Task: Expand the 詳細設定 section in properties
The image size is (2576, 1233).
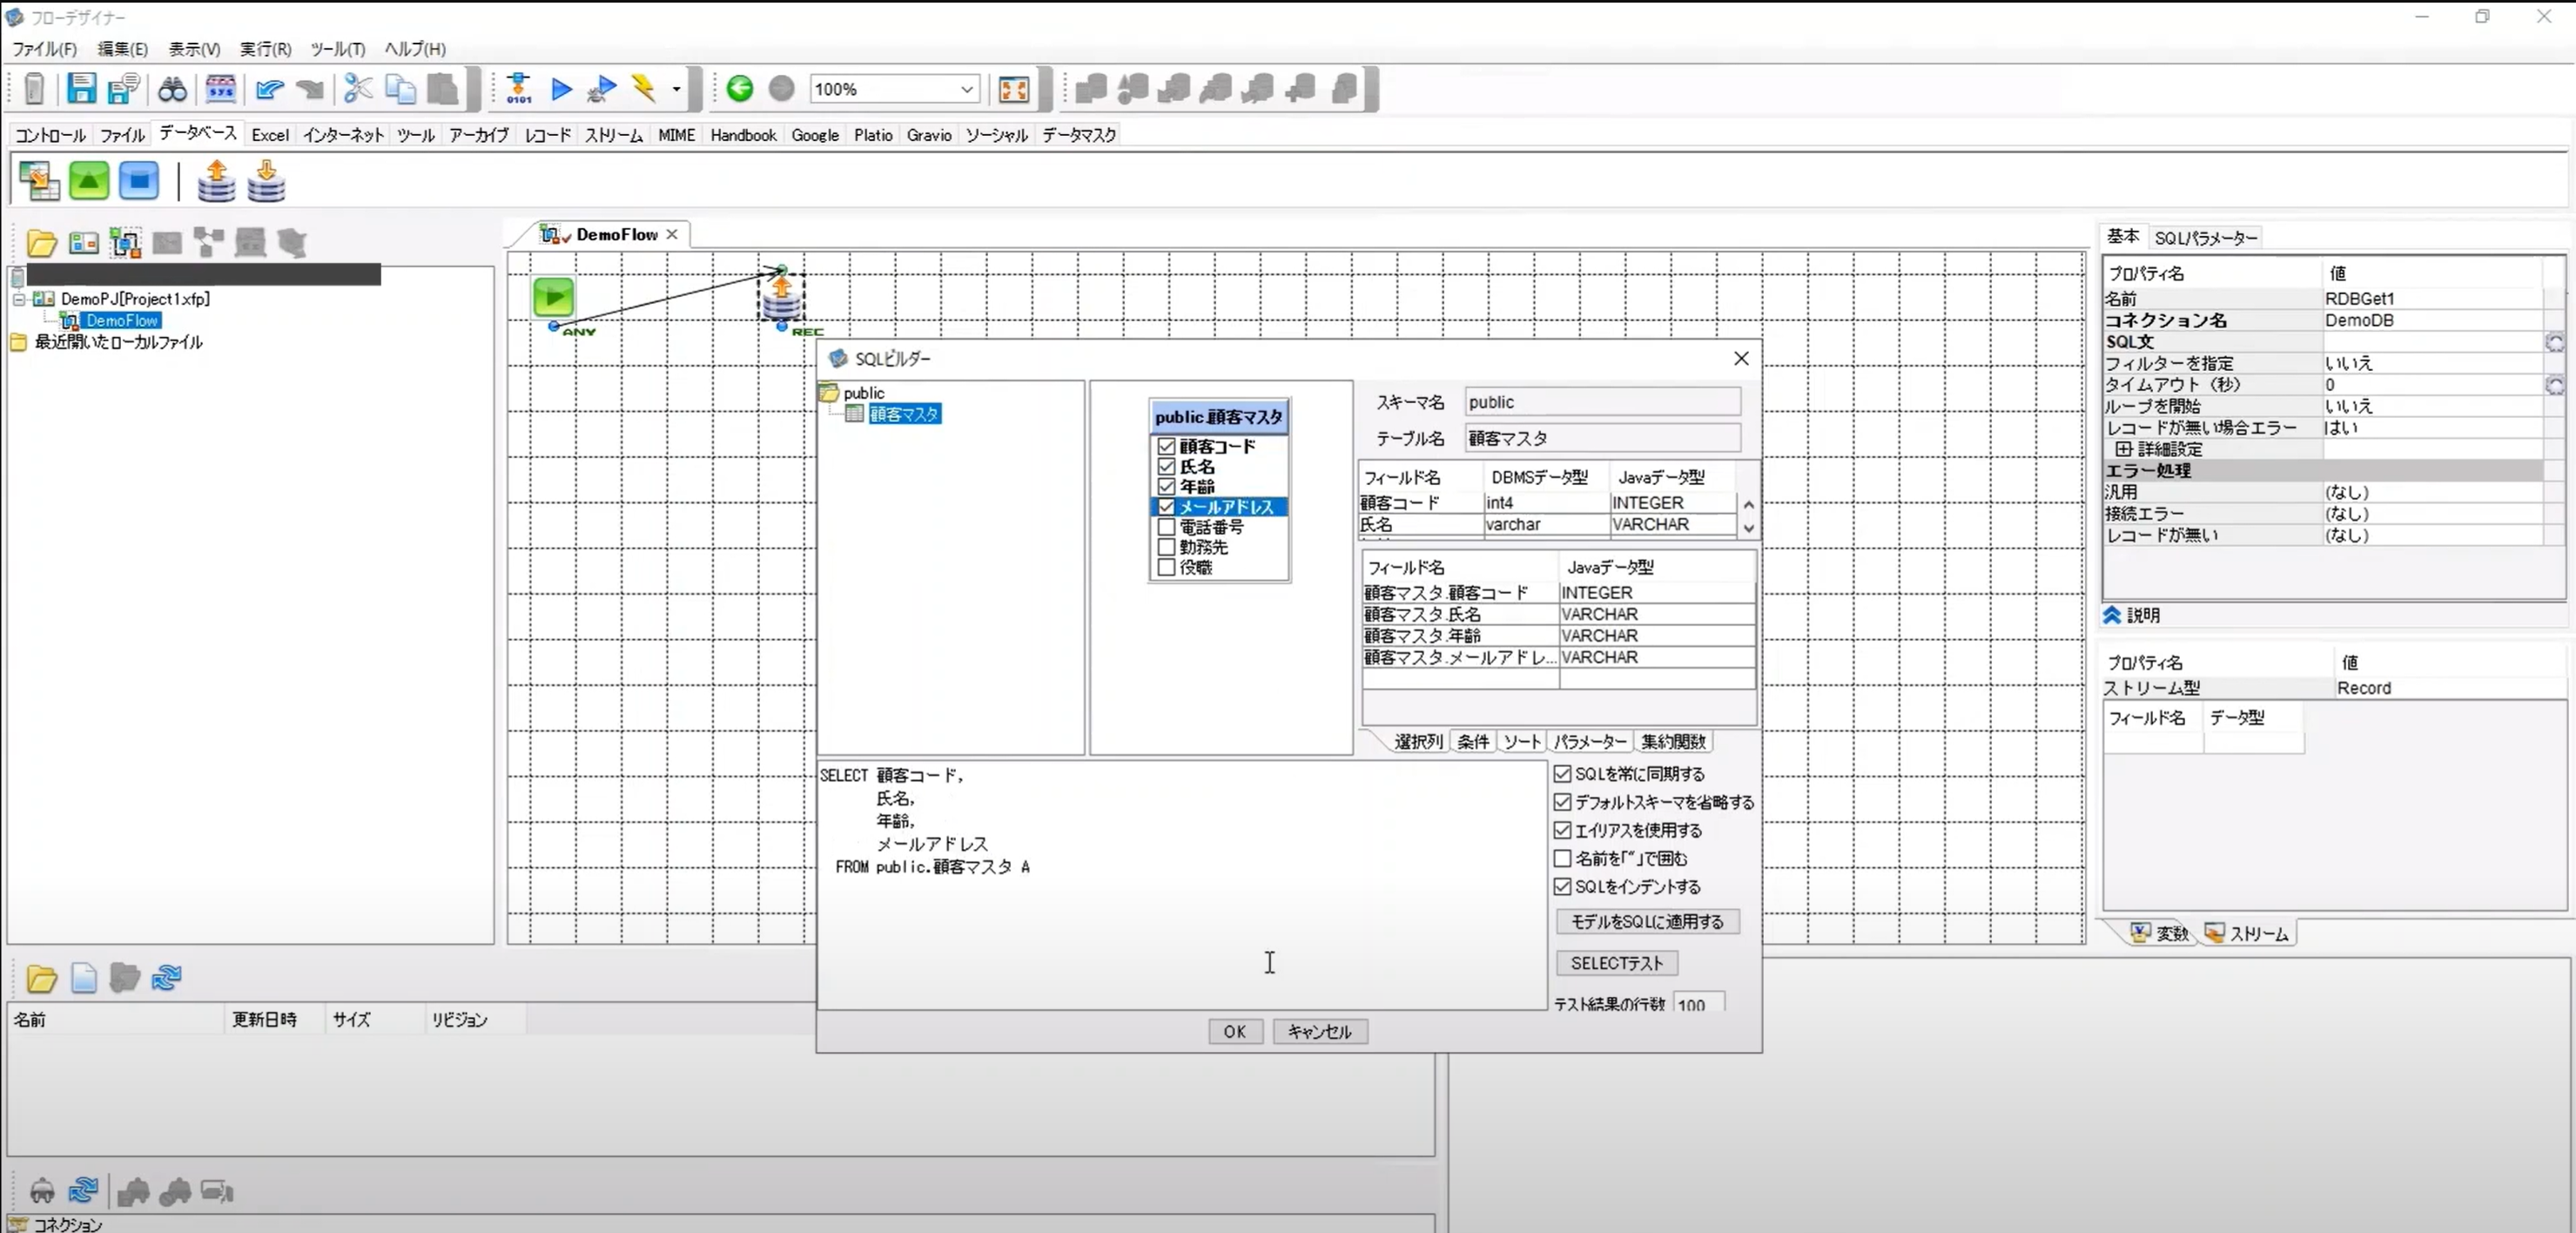Action: [x=2124, y=449]
